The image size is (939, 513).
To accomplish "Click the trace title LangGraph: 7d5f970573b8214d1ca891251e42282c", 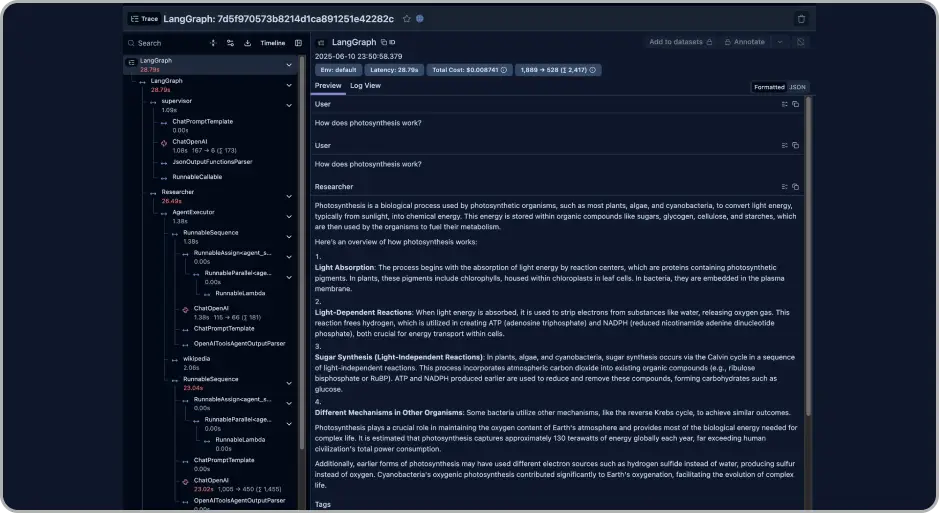I will point(278,19).
